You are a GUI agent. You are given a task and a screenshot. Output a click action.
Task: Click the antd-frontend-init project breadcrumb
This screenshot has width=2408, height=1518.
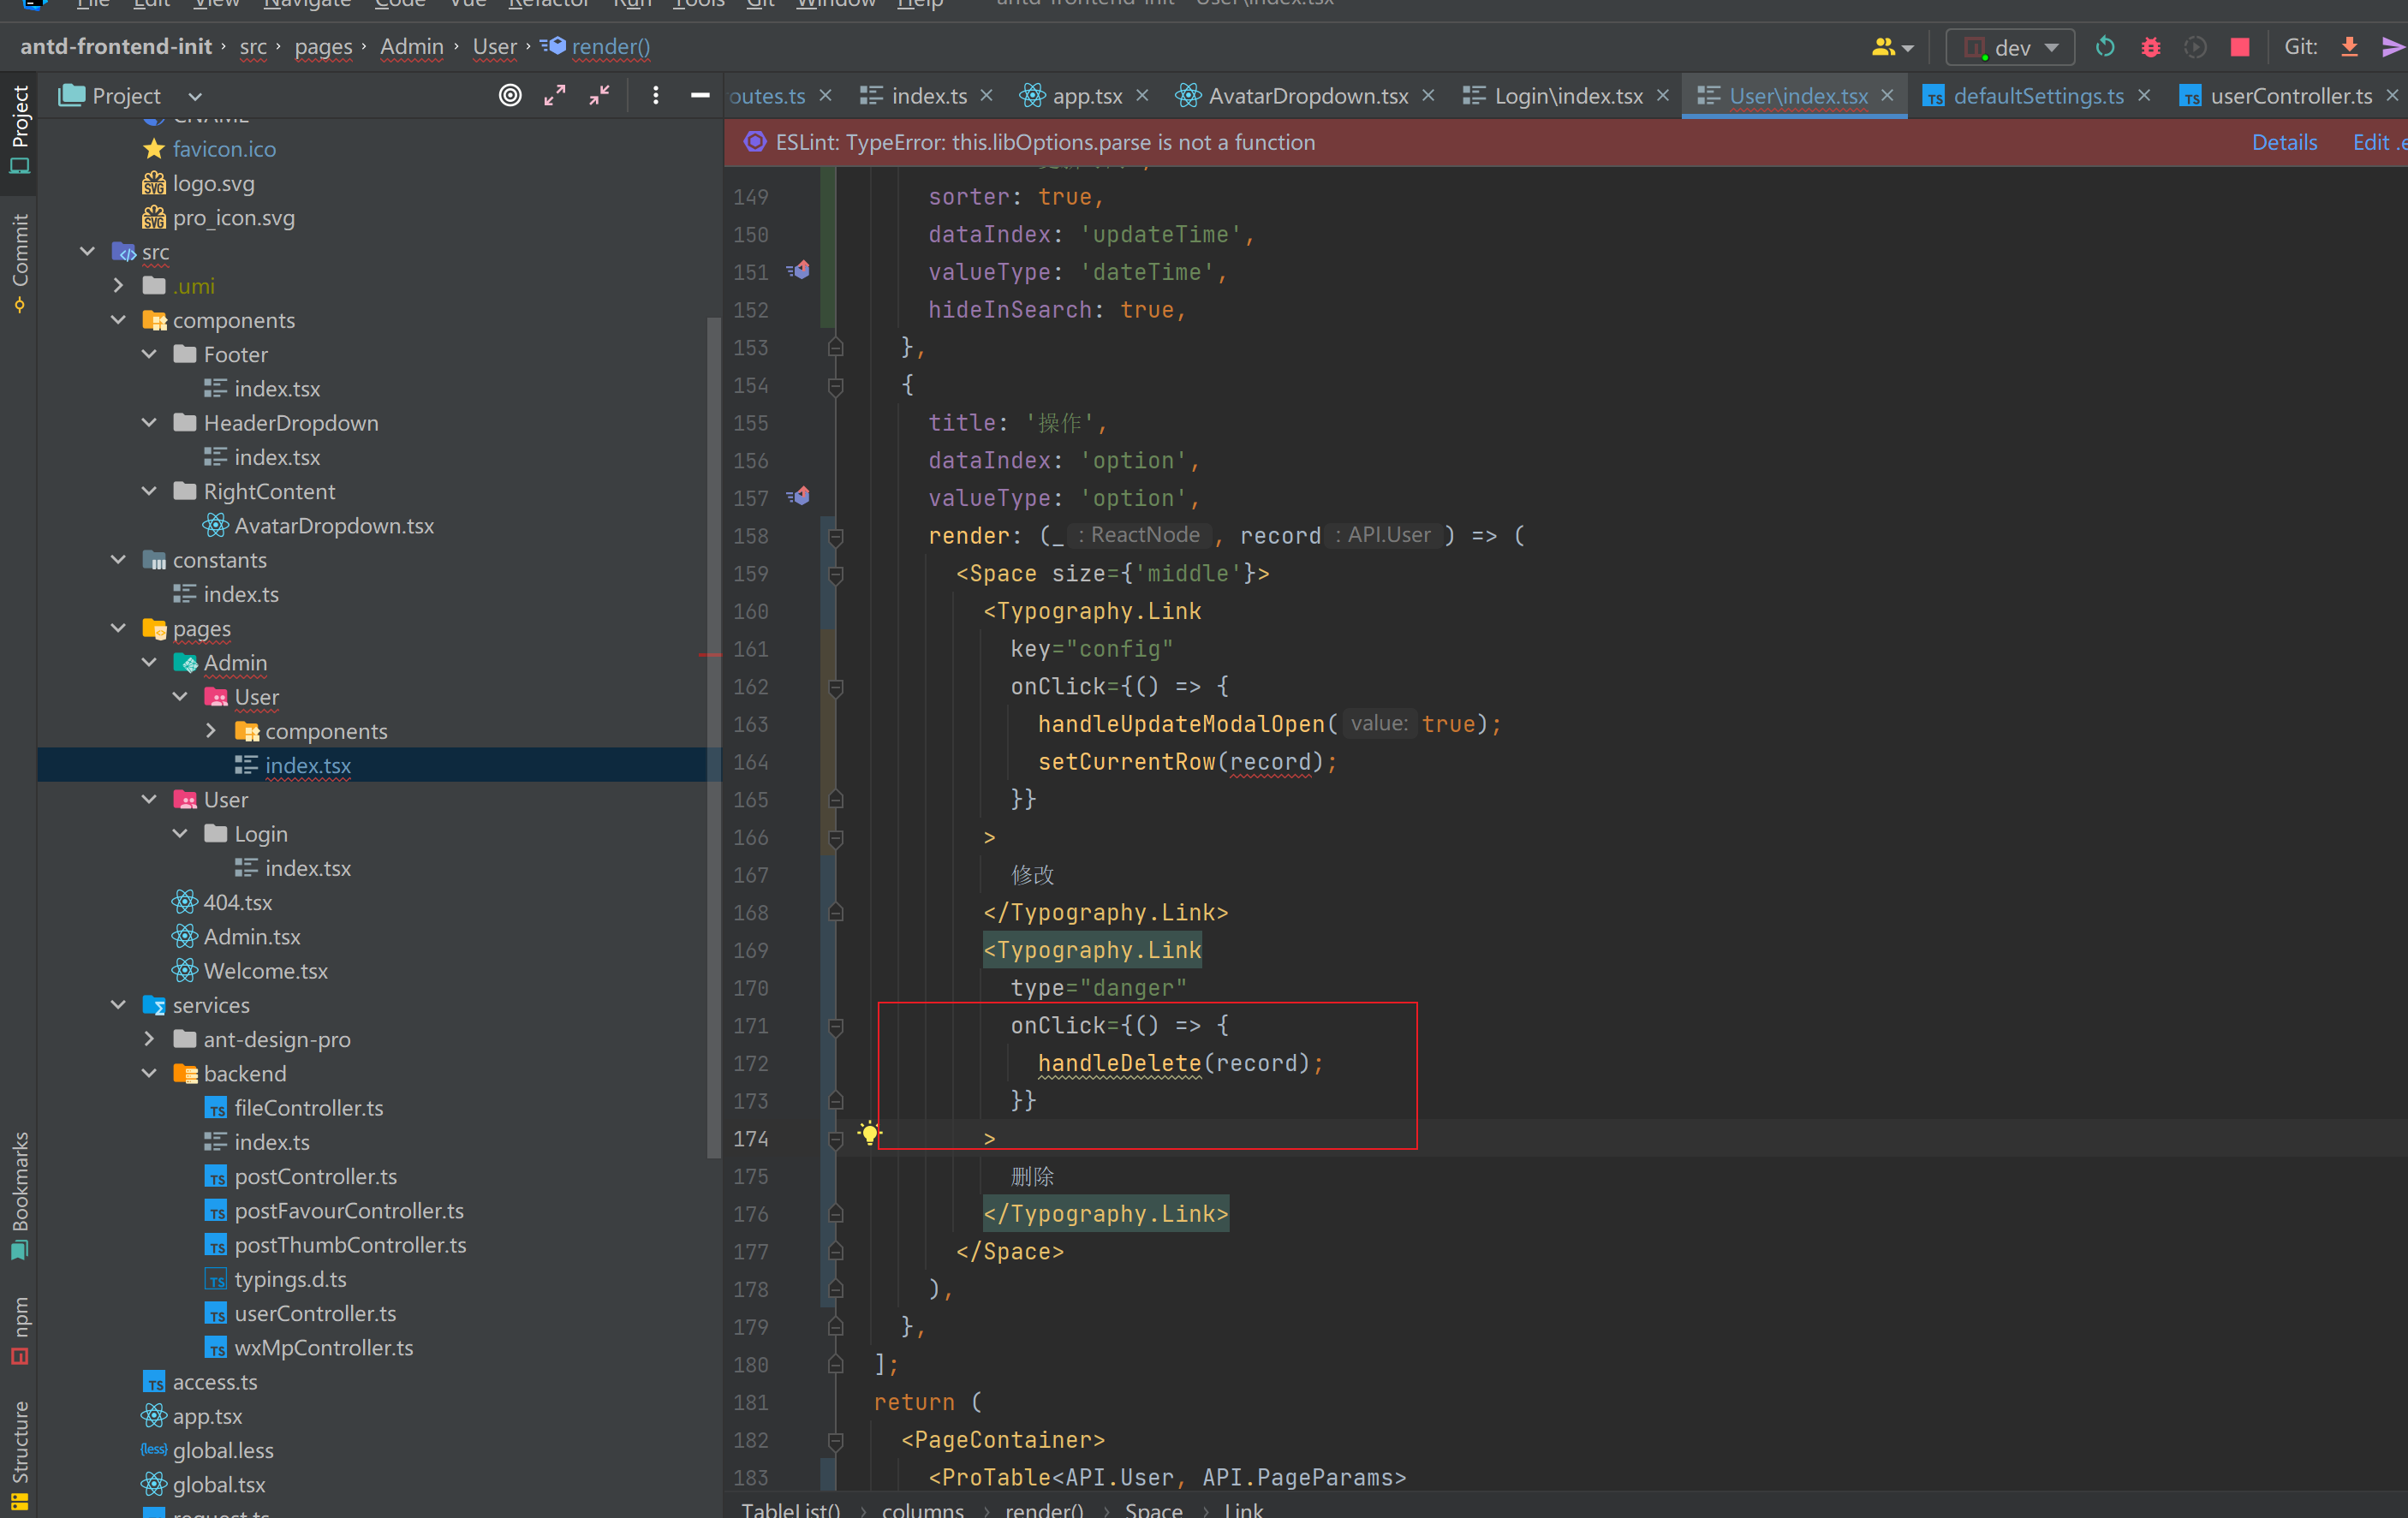pyautogui.click(x=116, y=46)
